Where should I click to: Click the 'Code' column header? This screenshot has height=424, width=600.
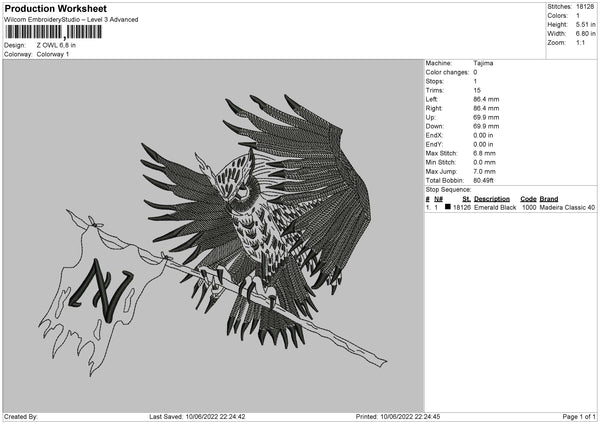coord(528,199)
